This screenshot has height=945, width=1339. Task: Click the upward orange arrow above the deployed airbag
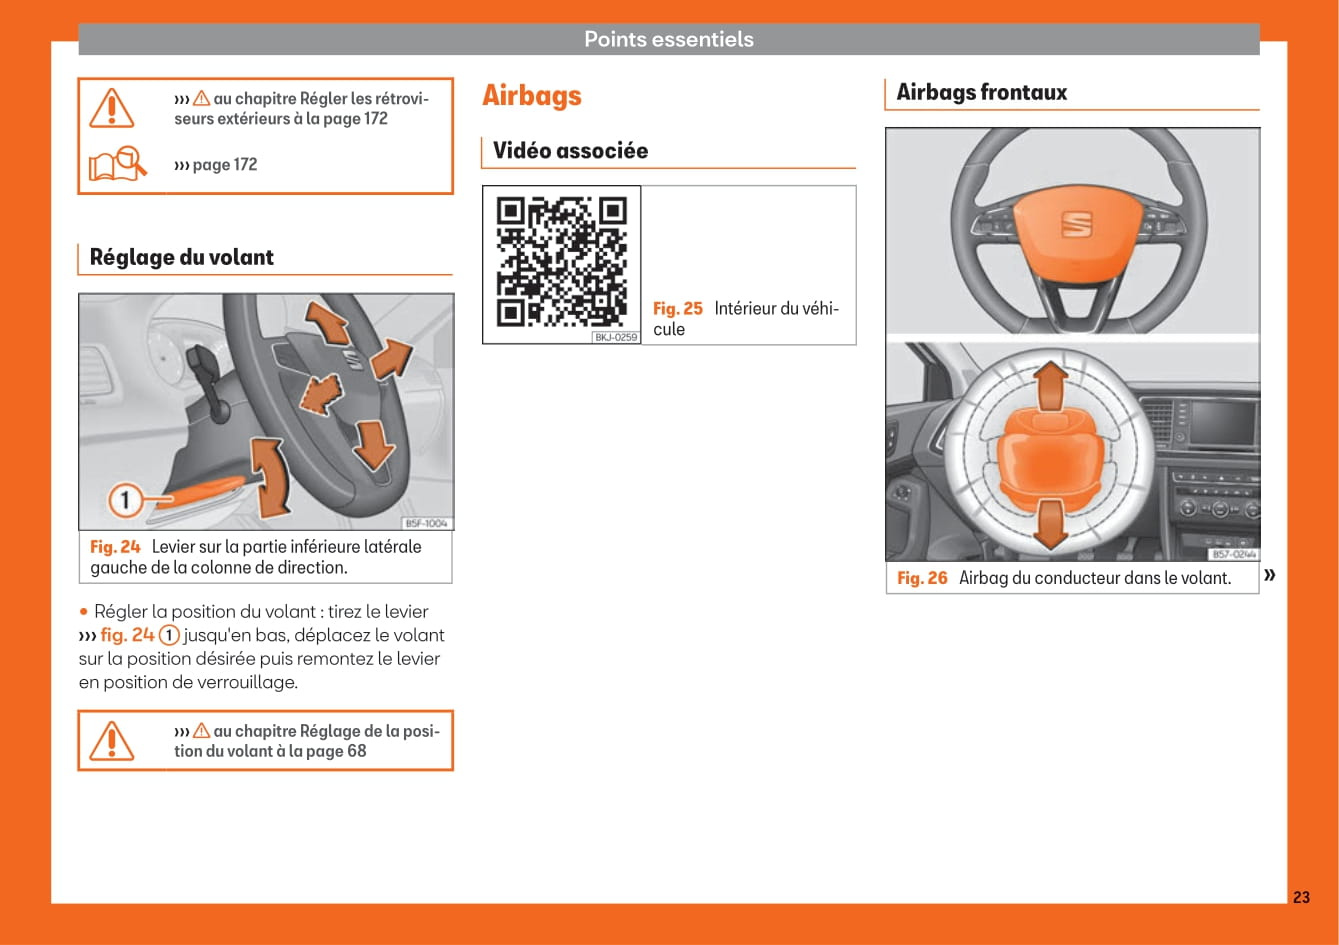point(1050,386)
